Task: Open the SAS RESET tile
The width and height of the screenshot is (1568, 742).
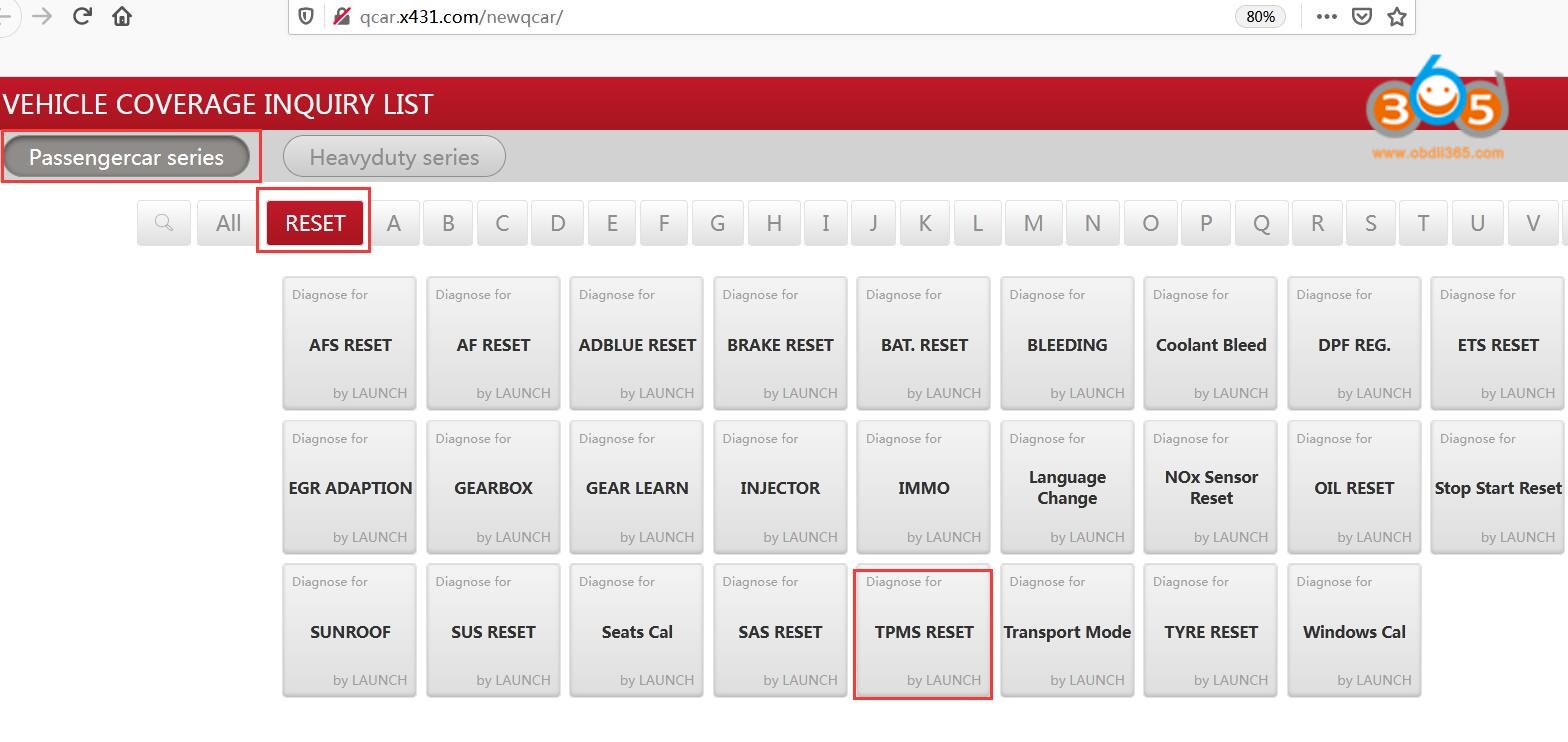Action: point(780,631)
